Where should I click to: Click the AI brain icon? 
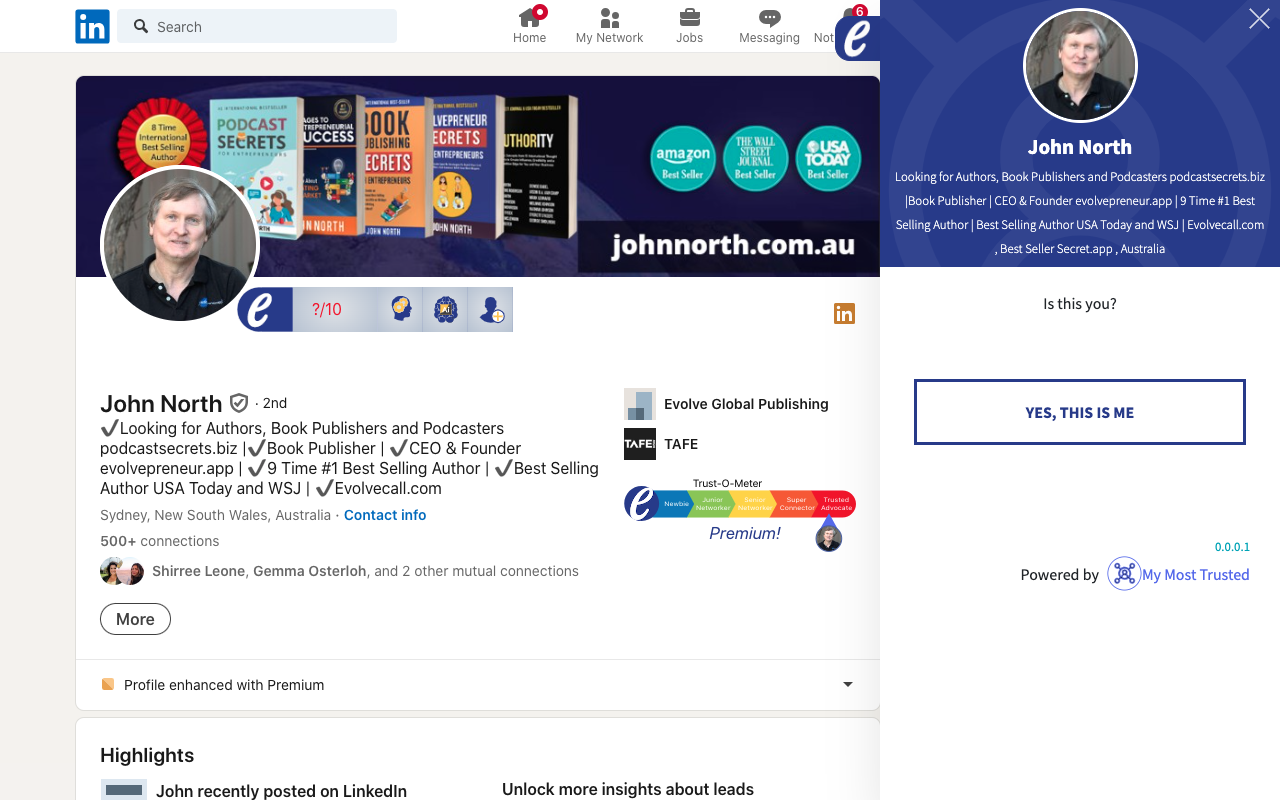[446, 310]
